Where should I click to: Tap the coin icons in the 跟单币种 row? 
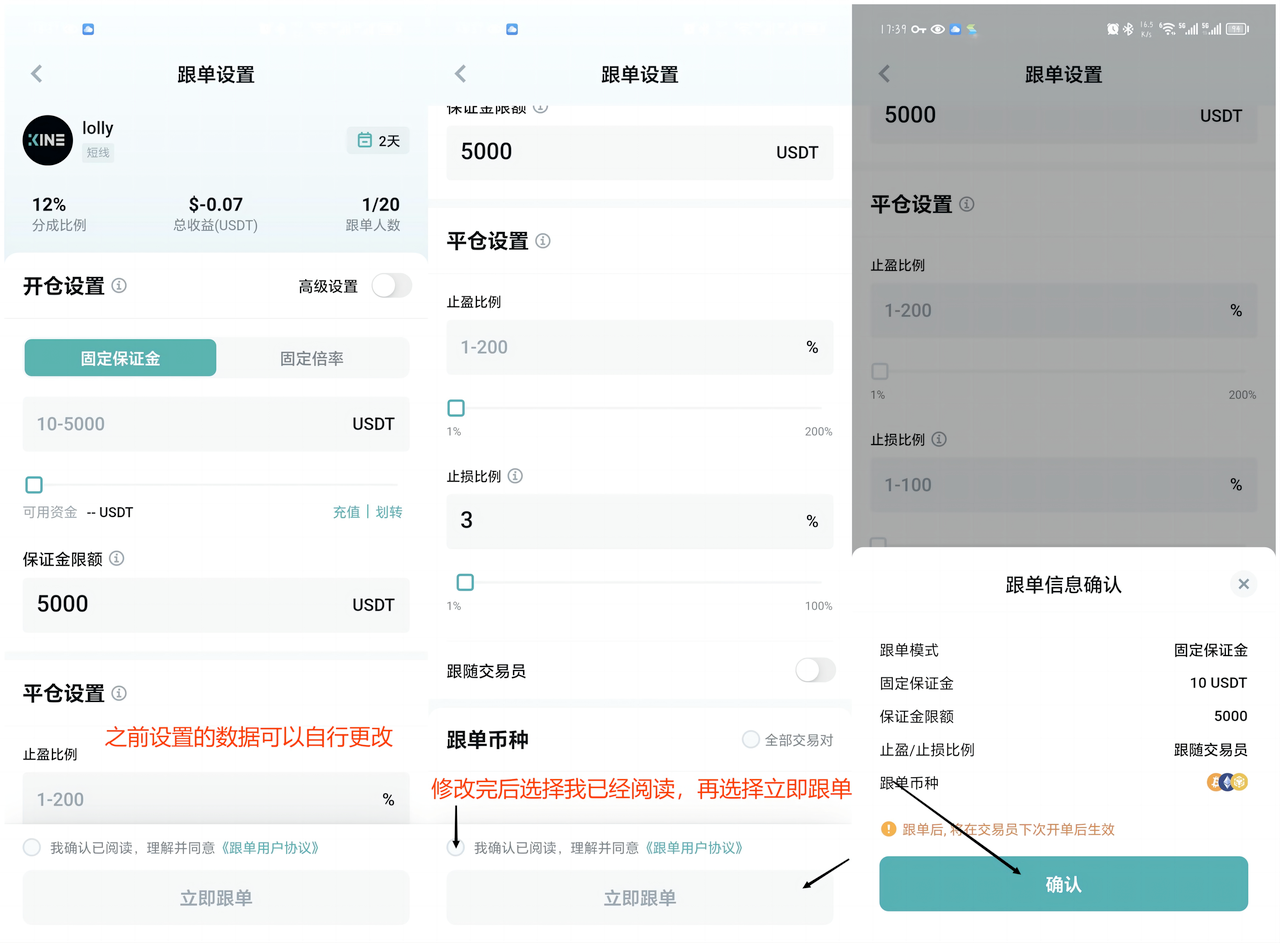click(x=1227, y=782)
